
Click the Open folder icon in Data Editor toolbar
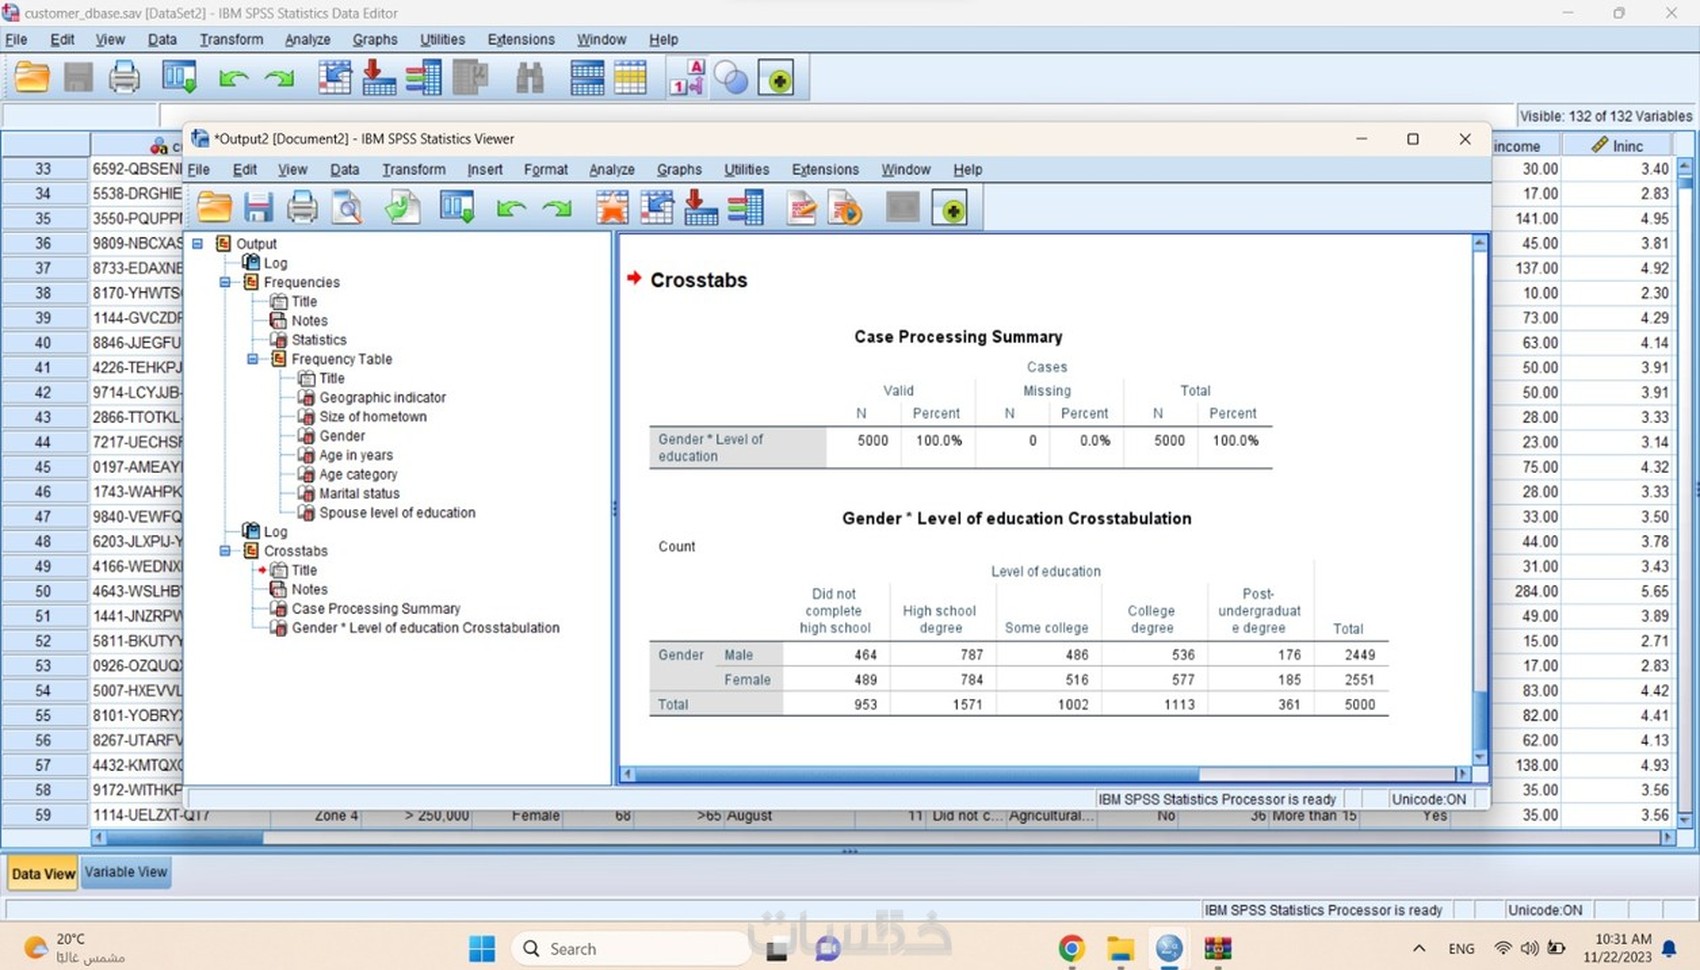click(32, 78)
